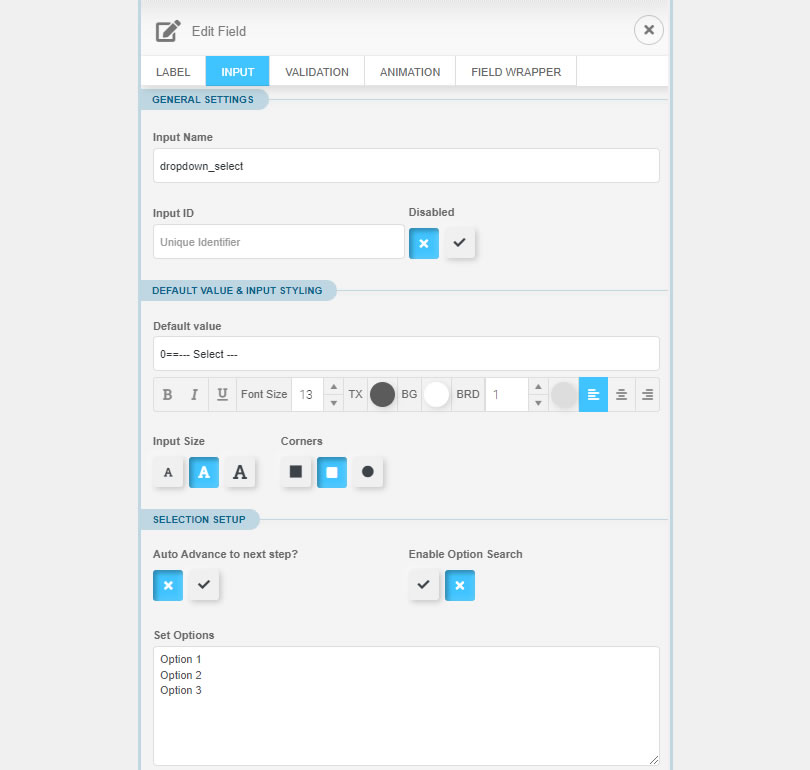
Task: Click the Font Size number field
Action: (307, 395)
